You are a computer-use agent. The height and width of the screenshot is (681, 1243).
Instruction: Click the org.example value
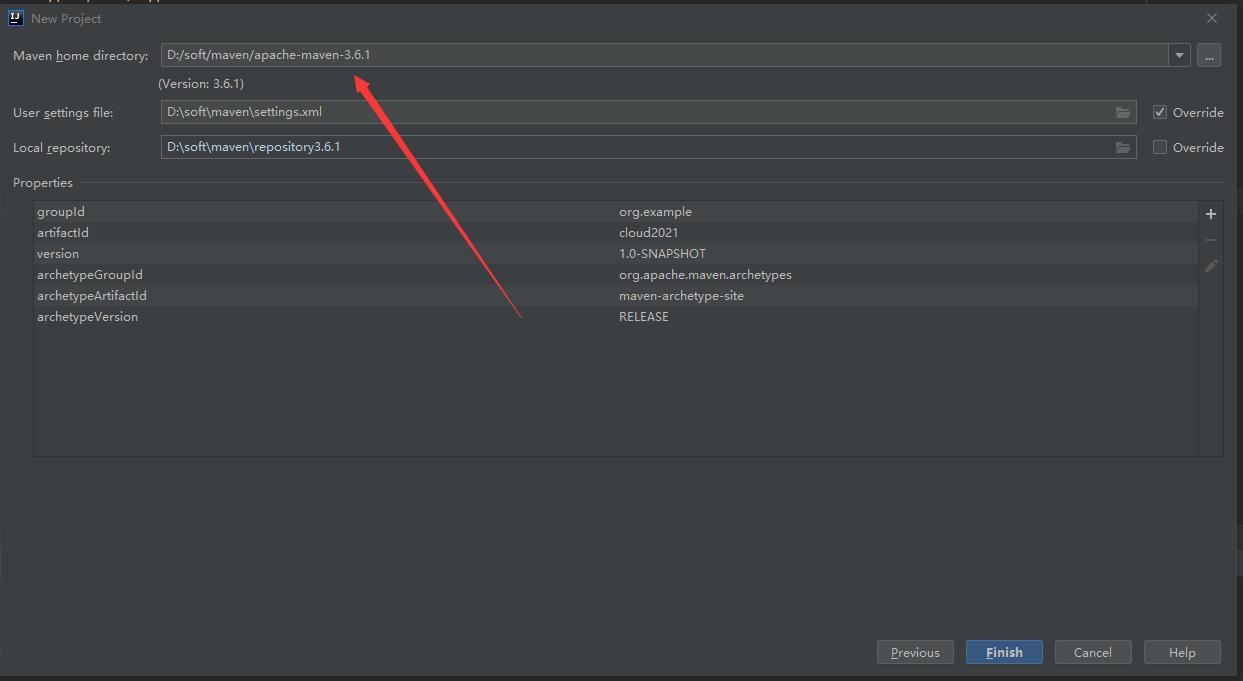click(x=655, y=212)
